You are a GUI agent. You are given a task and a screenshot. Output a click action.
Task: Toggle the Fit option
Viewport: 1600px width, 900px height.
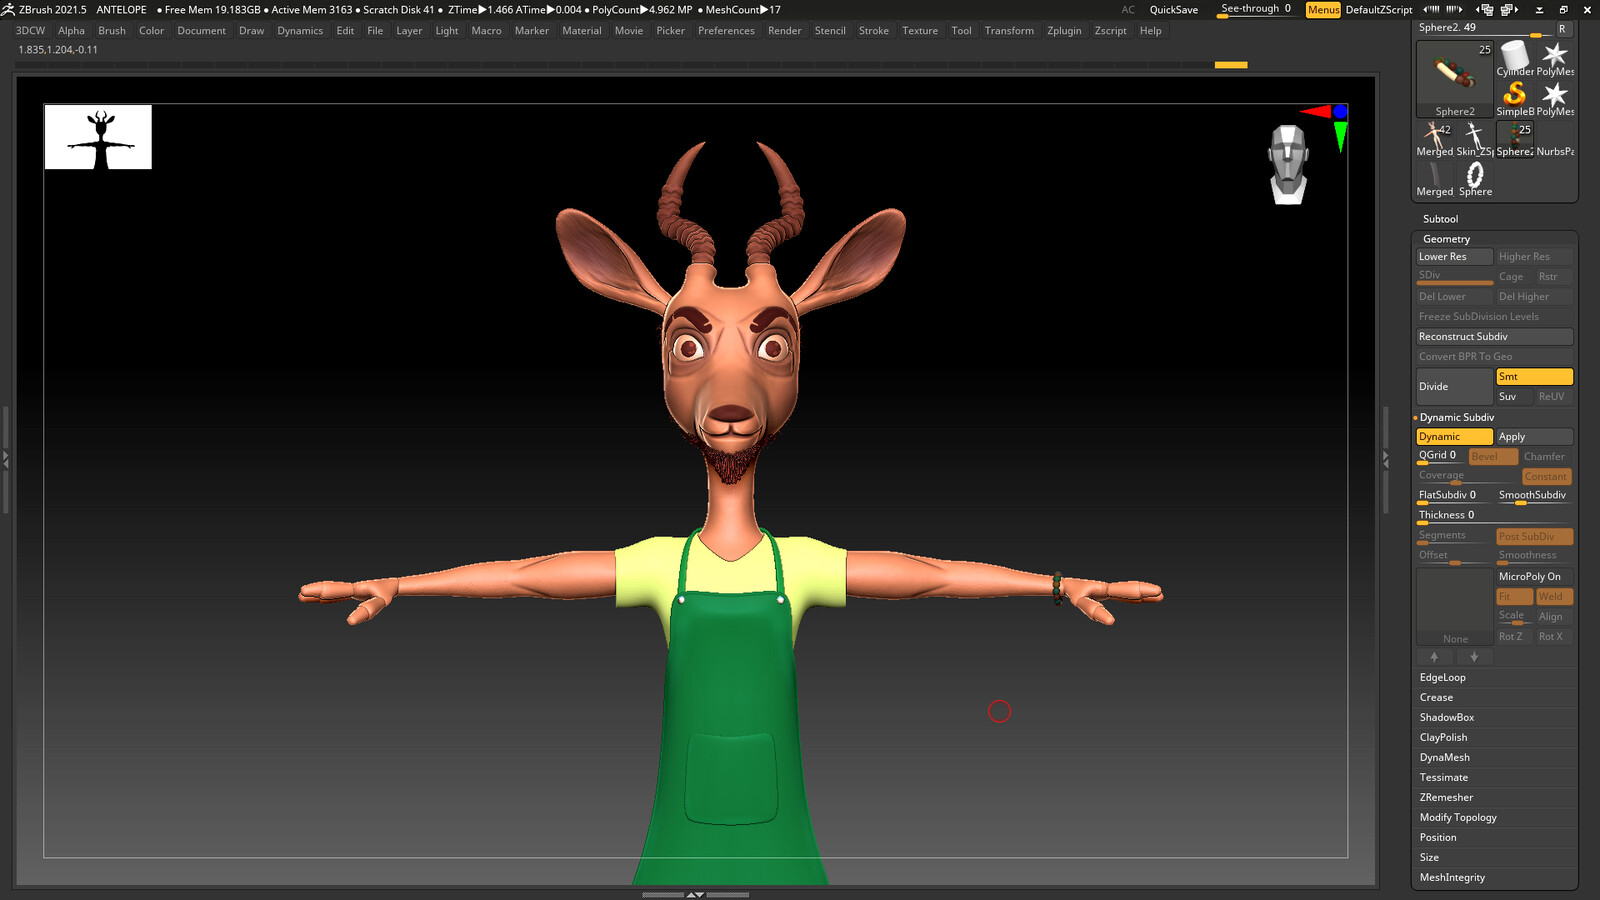pos(1514,597)
